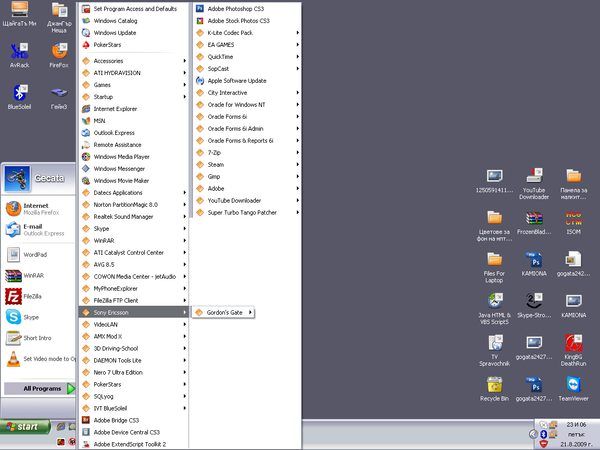Screen dimensions: 600x450
Task: Launch WordPad from pinned list
Action: tap(38, 255)
